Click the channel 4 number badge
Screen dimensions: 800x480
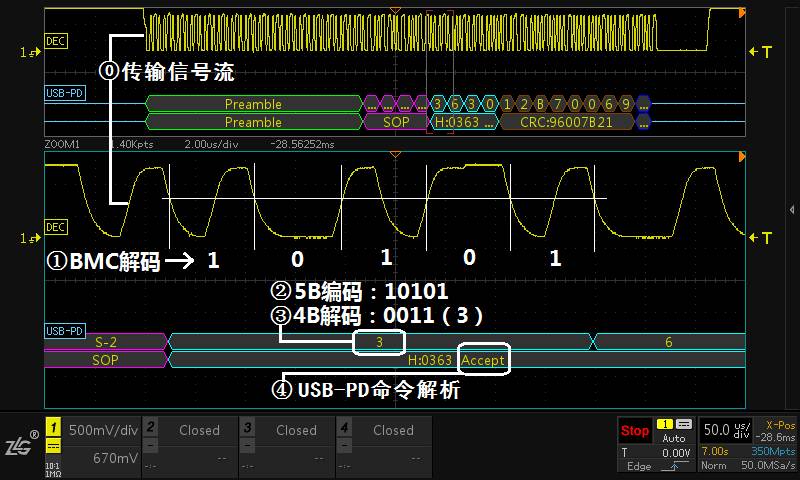point(344,426)
